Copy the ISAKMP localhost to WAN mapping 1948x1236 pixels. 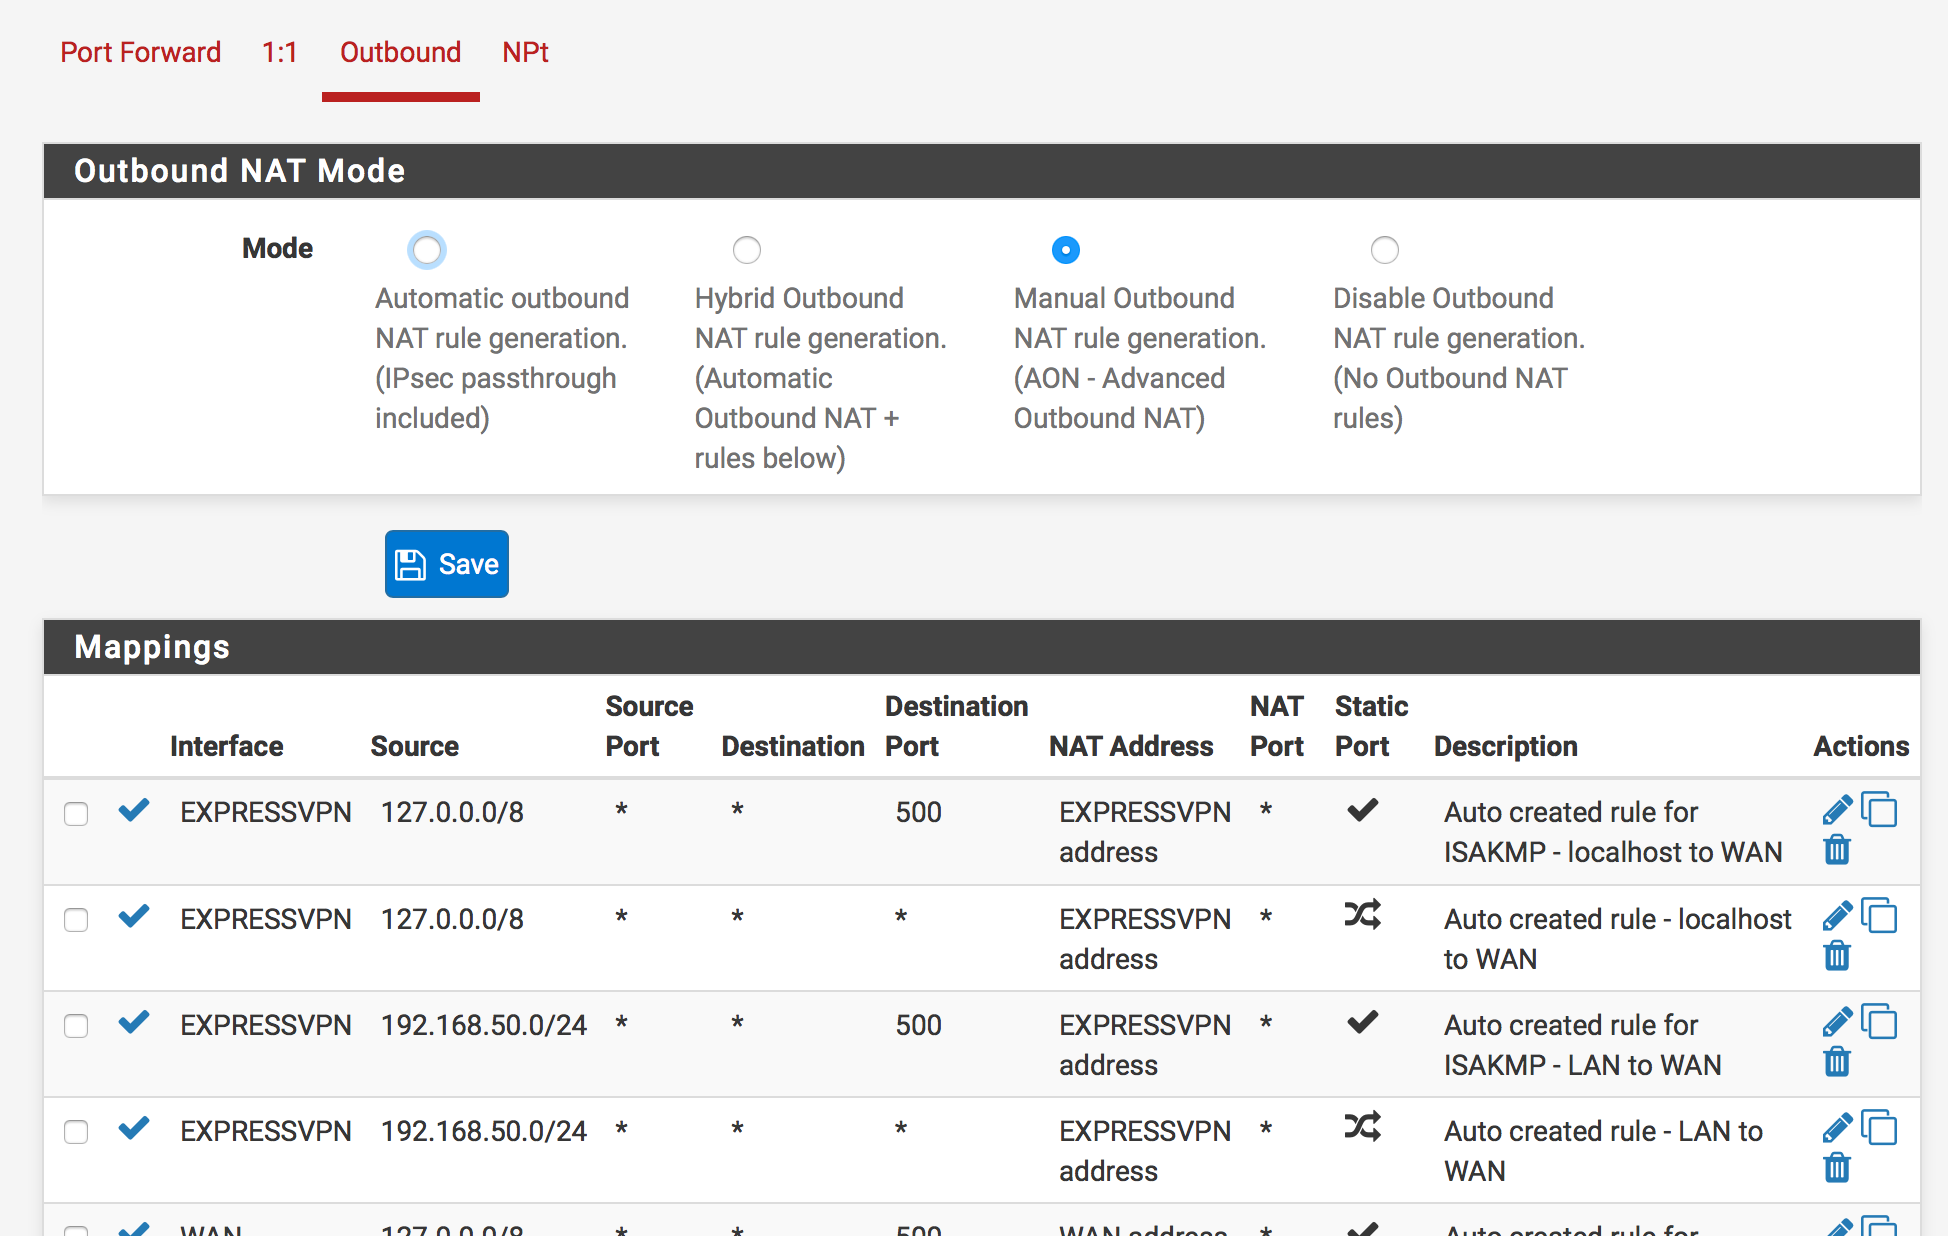click(1880, 810)
